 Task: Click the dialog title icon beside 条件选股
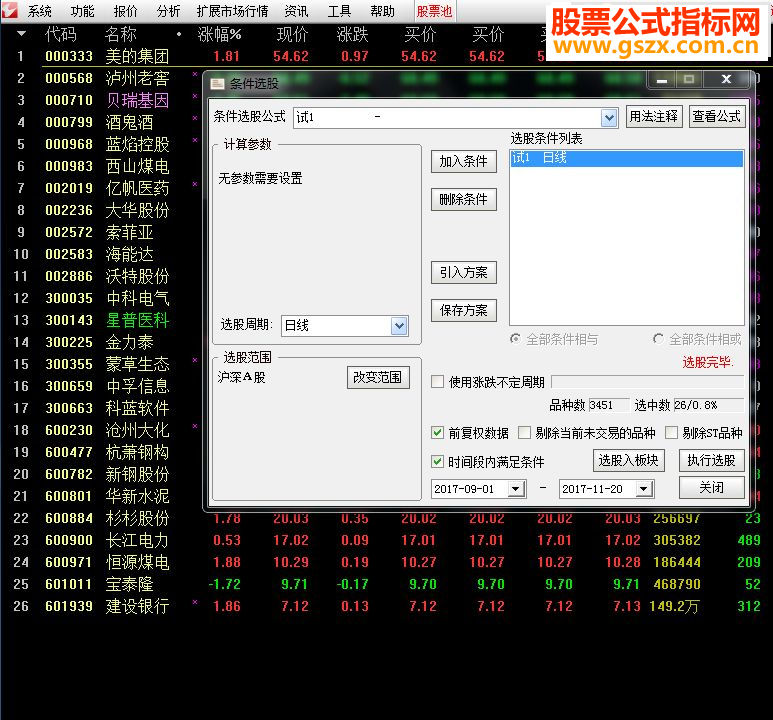point(217,84)
